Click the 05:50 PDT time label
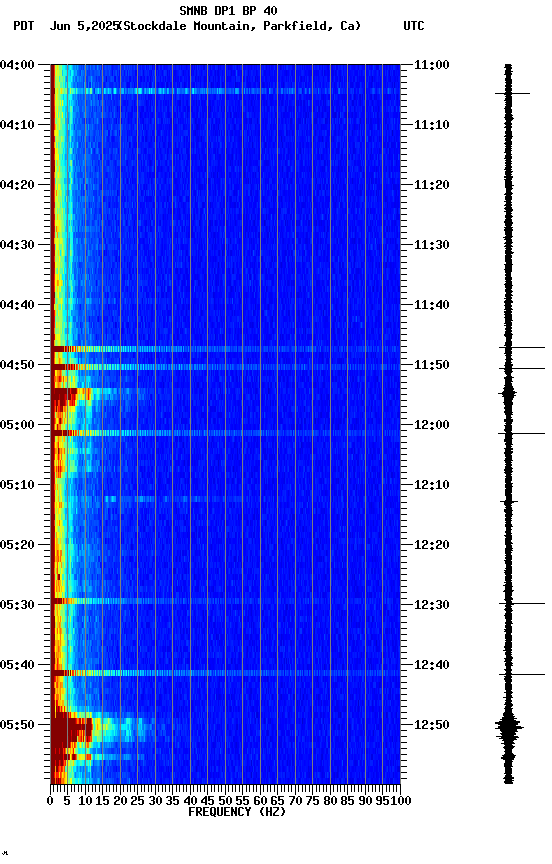552x864 pixels. tap(17, 725)
